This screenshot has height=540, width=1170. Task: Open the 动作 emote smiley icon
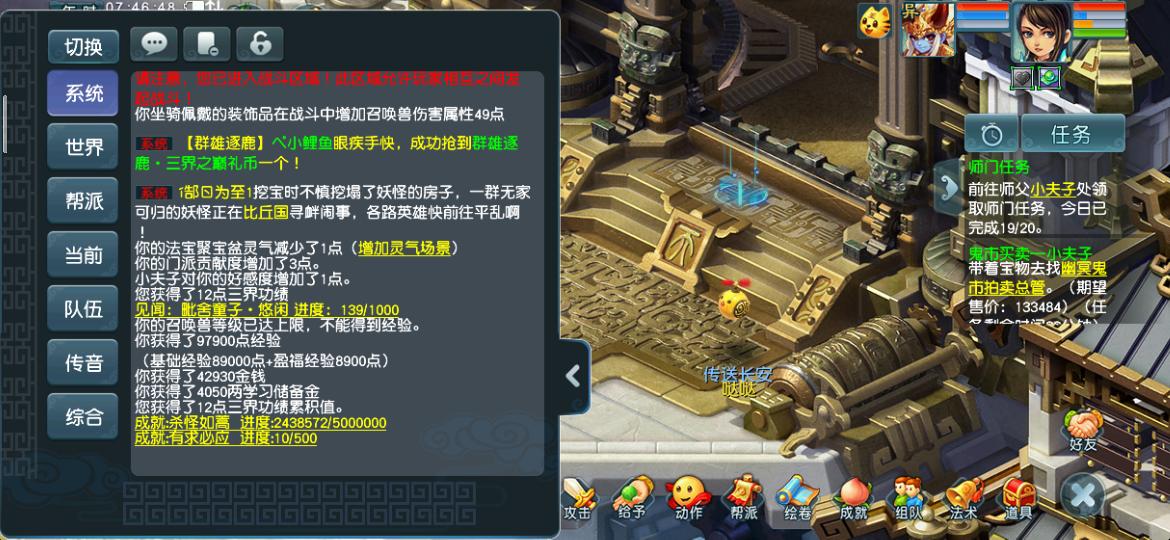pyautogui.click(x=688, y=497)
